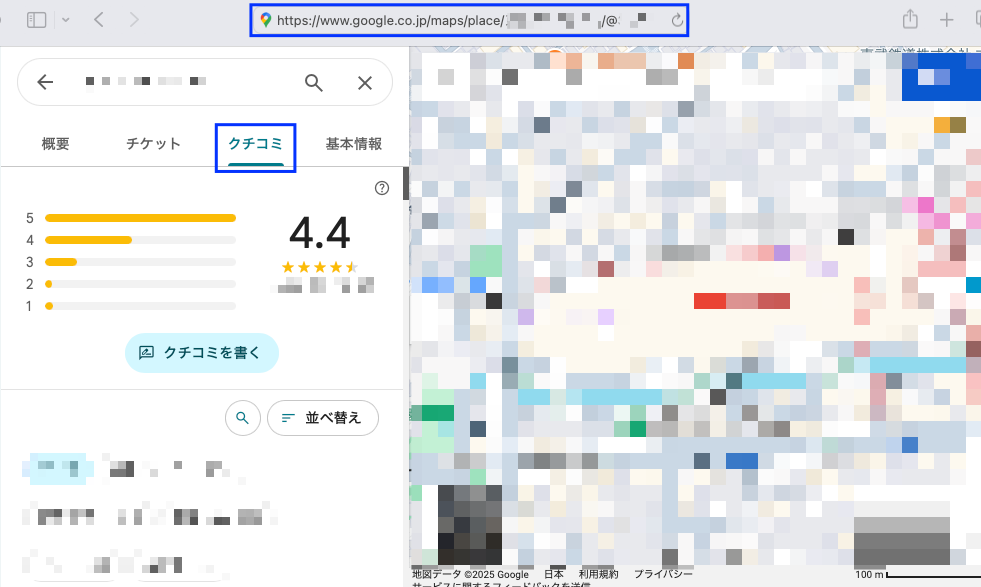Reload the page from the address bar
981x587 pixels.
coord(677,20)
